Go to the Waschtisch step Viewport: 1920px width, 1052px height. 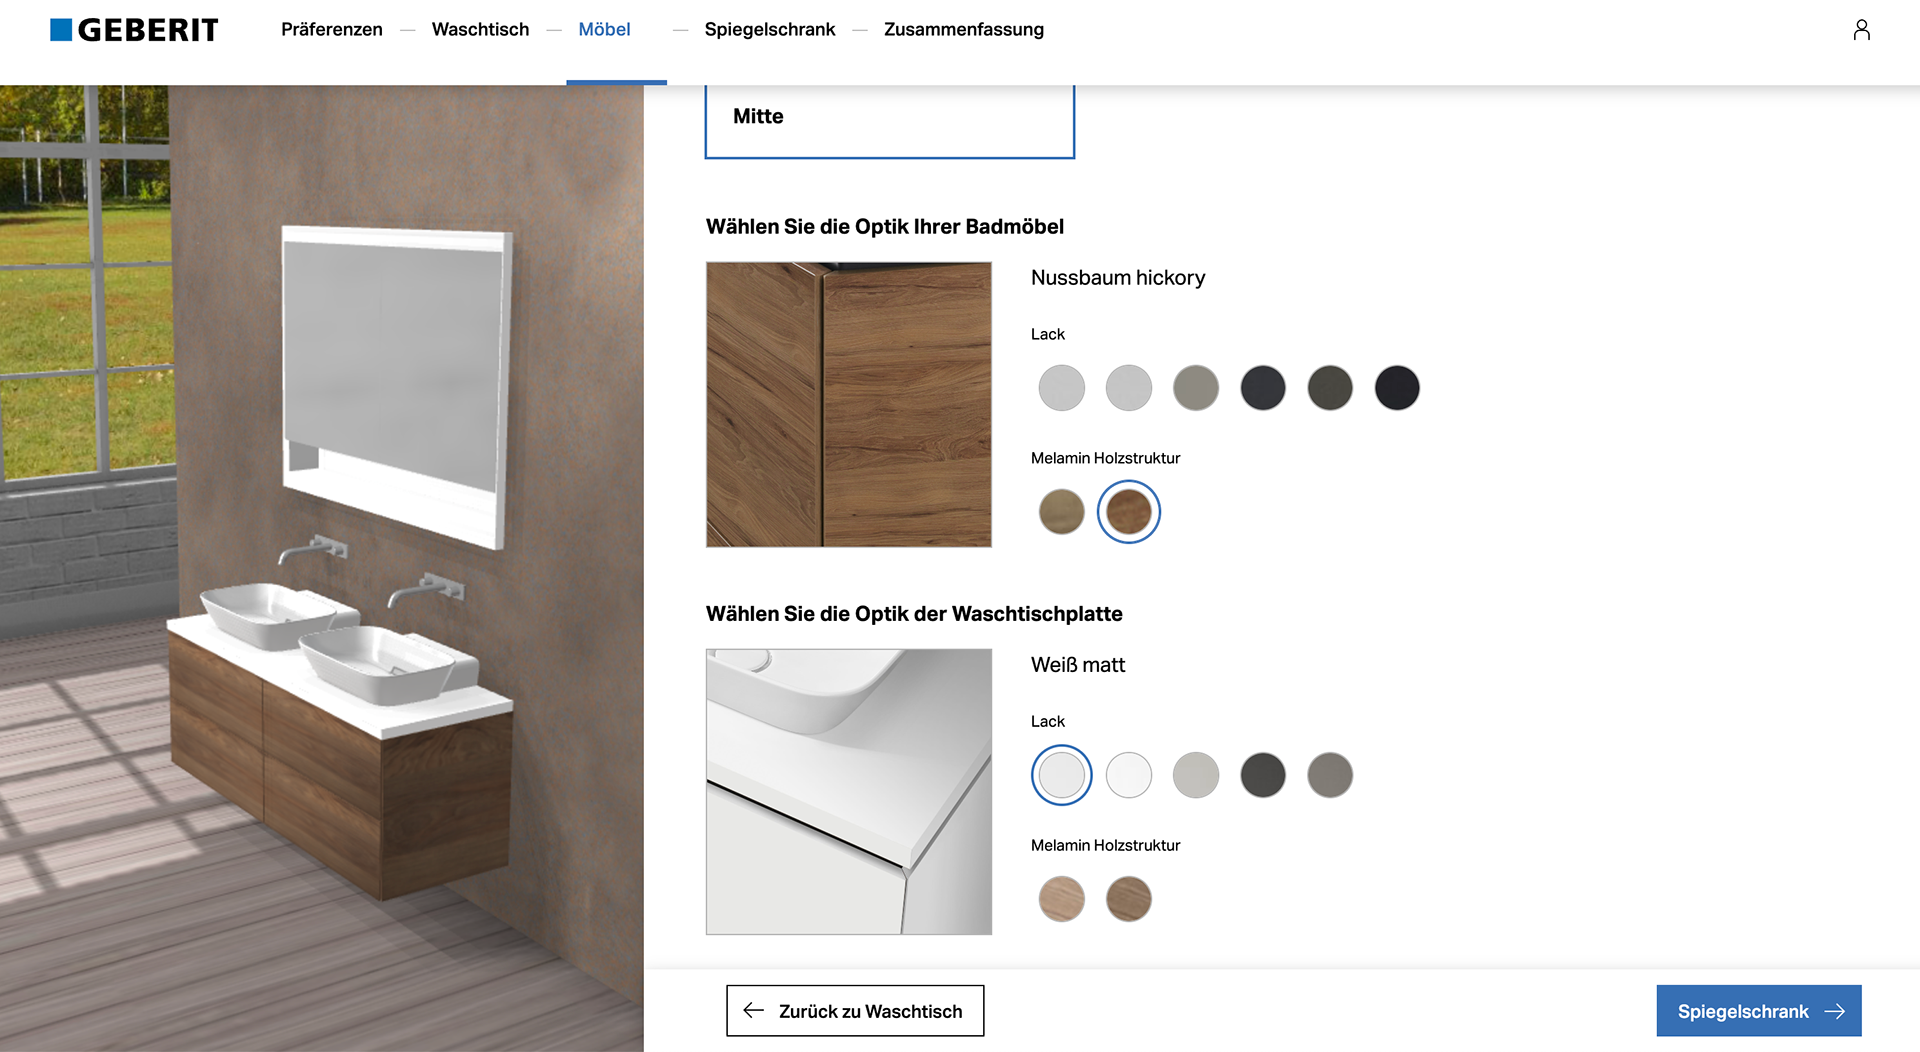coord(480,30)
